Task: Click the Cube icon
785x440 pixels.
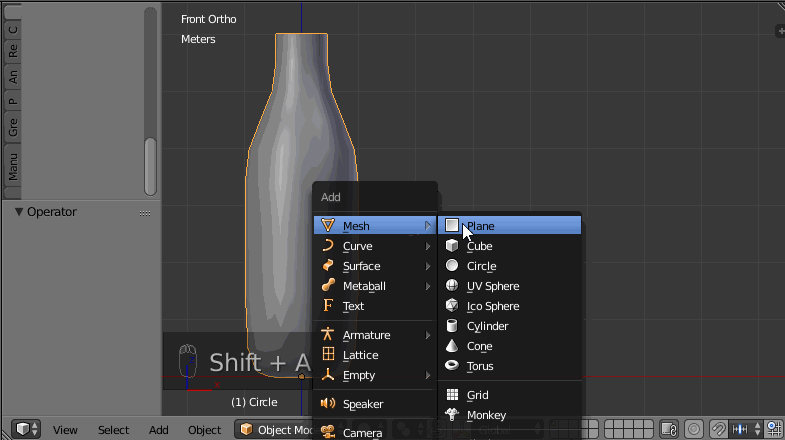Action: (x=452, y=245)
